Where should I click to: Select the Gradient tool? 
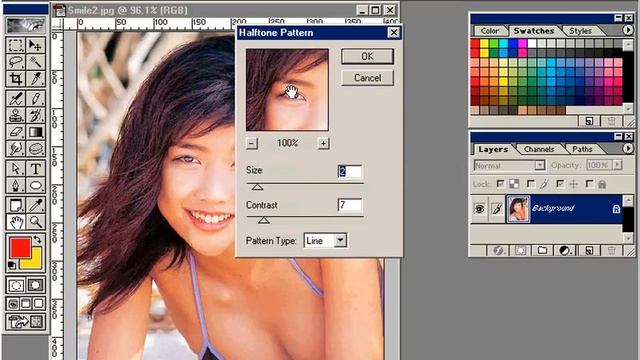pyautogui.click(x=36, y=132)
